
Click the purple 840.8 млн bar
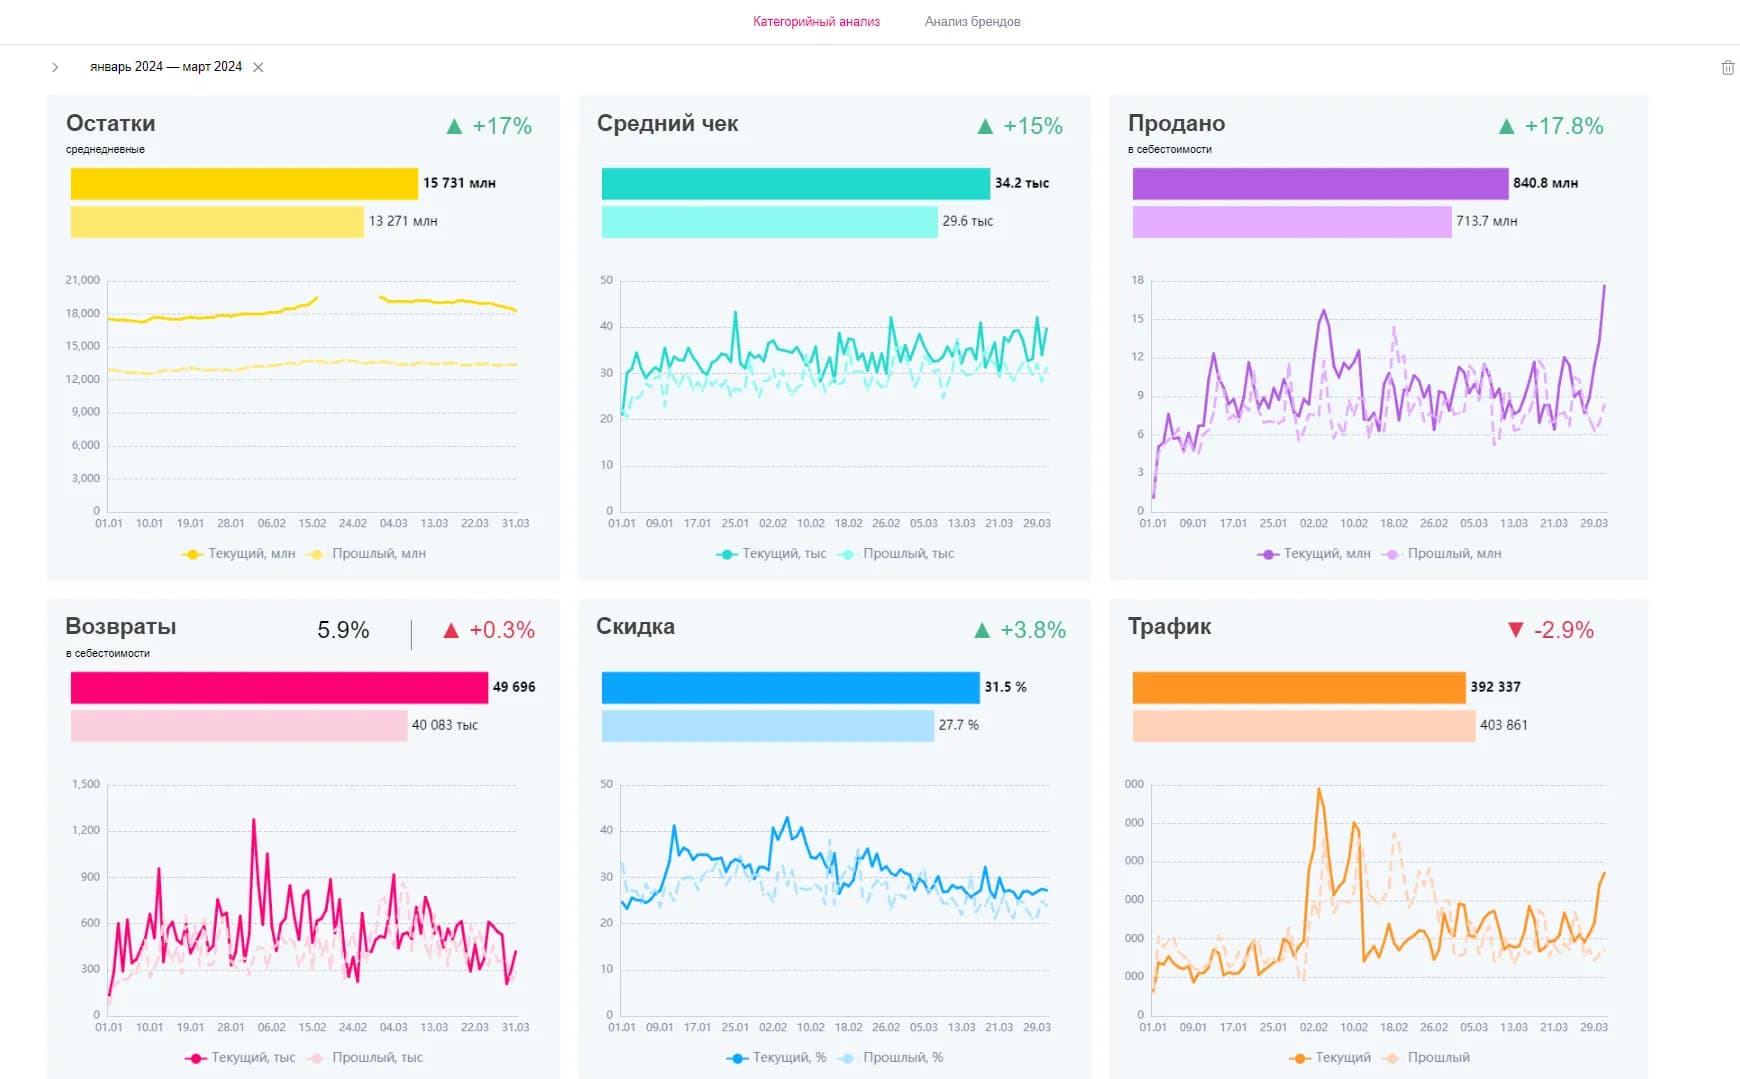(1319, 184)
